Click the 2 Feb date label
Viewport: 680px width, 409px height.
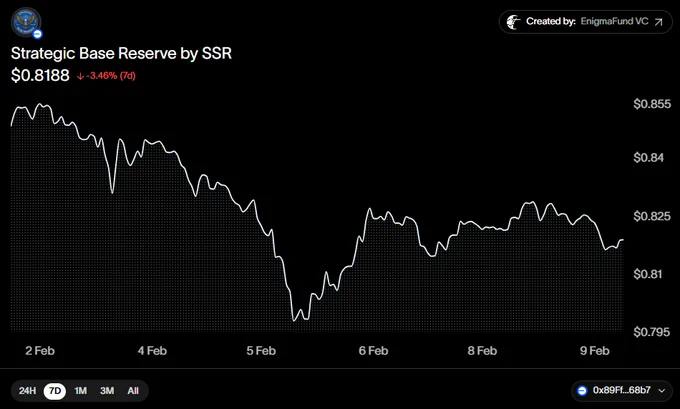point(40,351)
